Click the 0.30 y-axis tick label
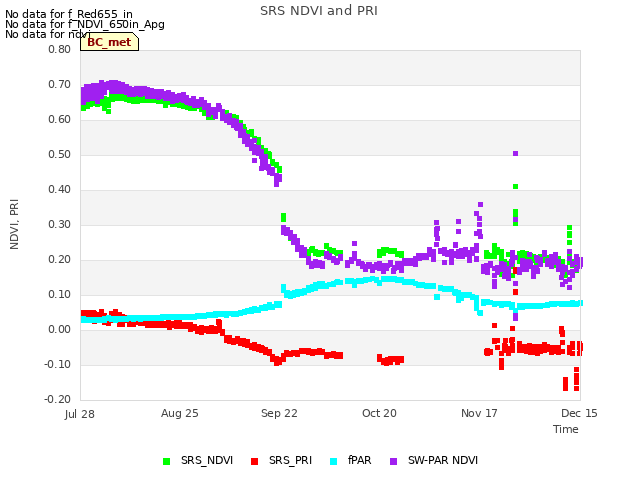The image size is (640, 480). pos(60,224)
